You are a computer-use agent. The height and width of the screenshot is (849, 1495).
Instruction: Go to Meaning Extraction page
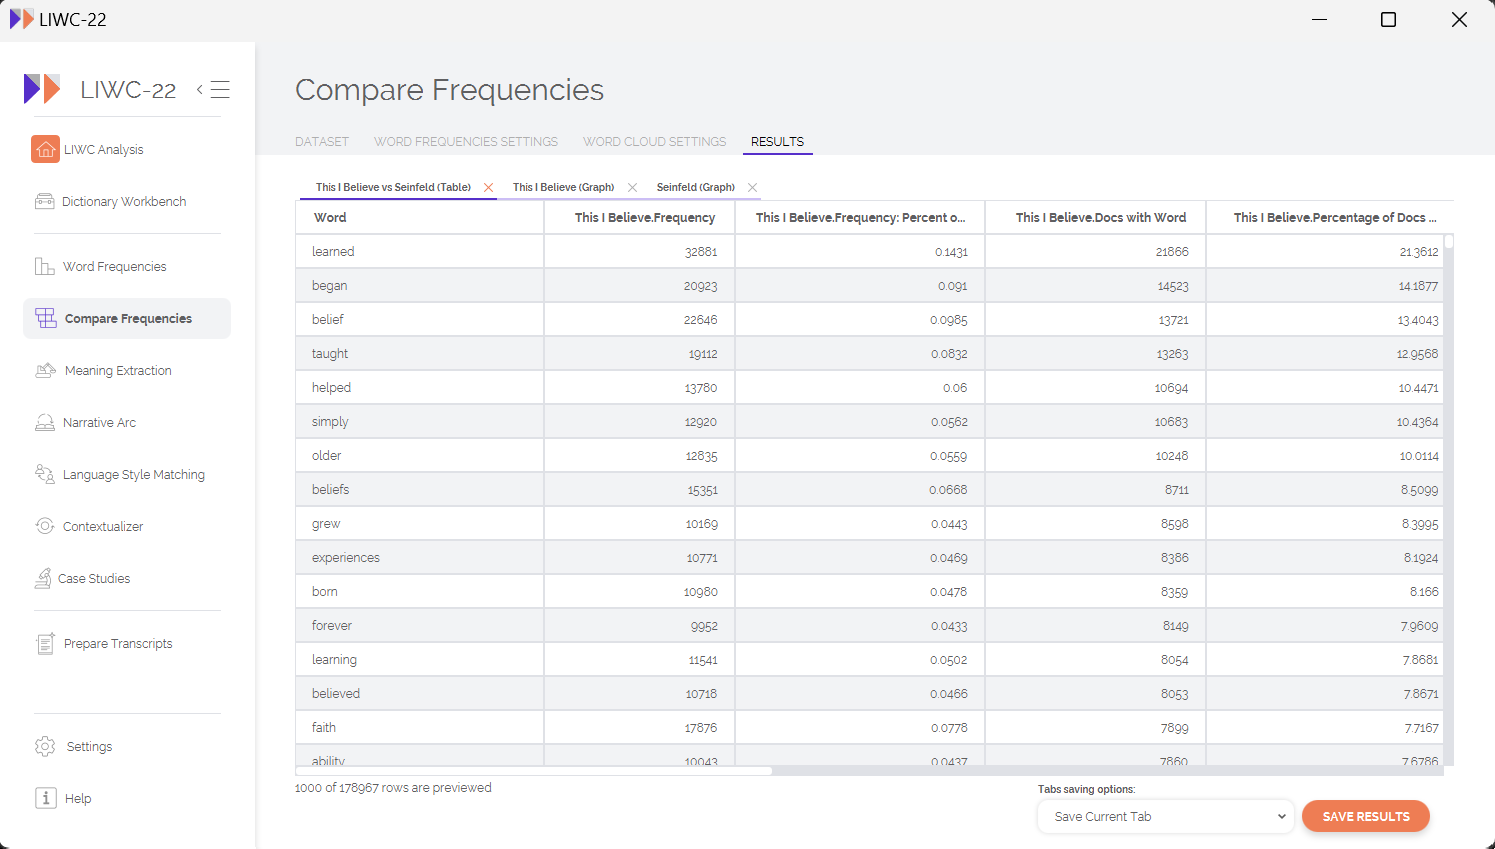click(118, 370)
